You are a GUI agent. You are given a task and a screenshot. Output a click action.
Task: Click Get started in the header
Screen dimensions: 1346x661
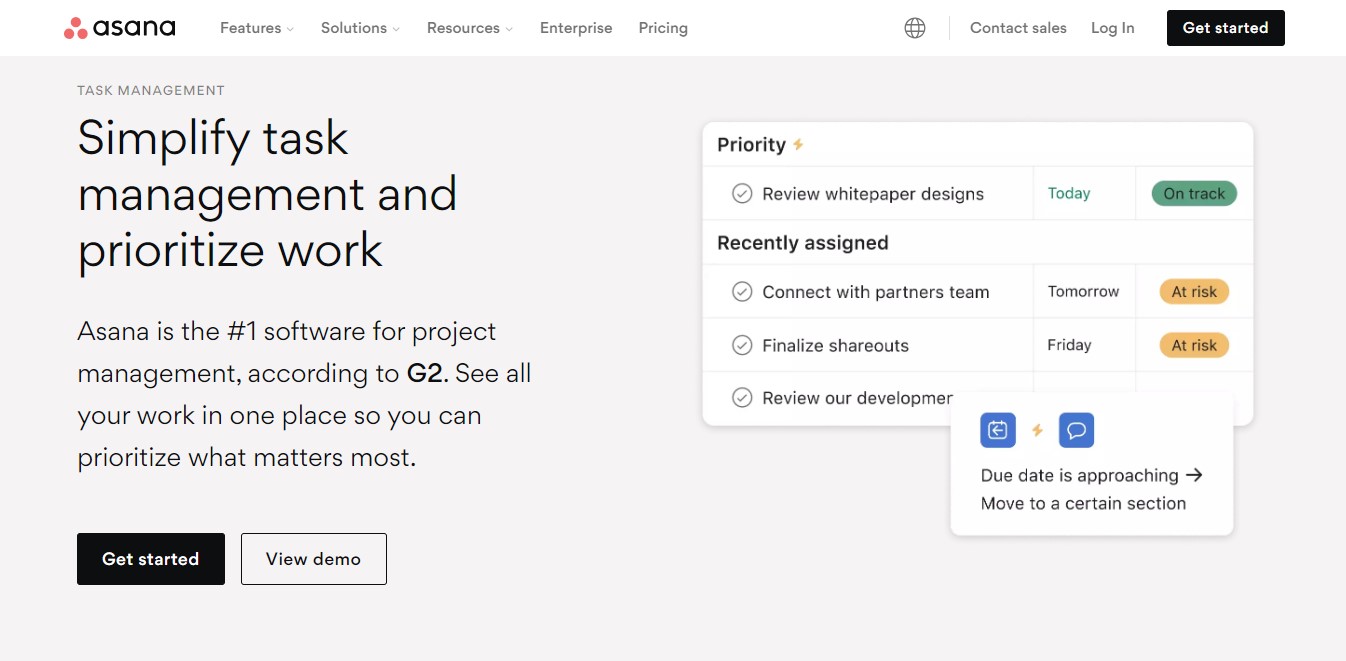point(1225,28)
